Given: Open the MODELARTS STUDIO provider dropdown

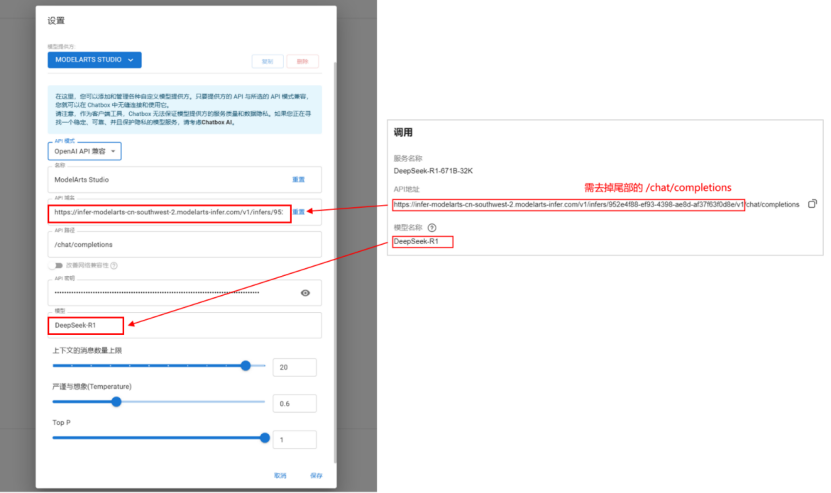Looking at the screenshot, I should click(x=94, y=60).
